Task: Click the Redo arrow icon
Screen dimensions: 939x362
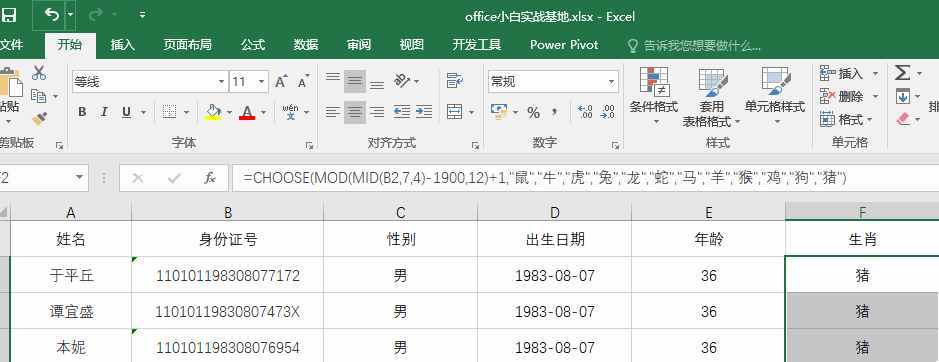Action: [96, 15]
